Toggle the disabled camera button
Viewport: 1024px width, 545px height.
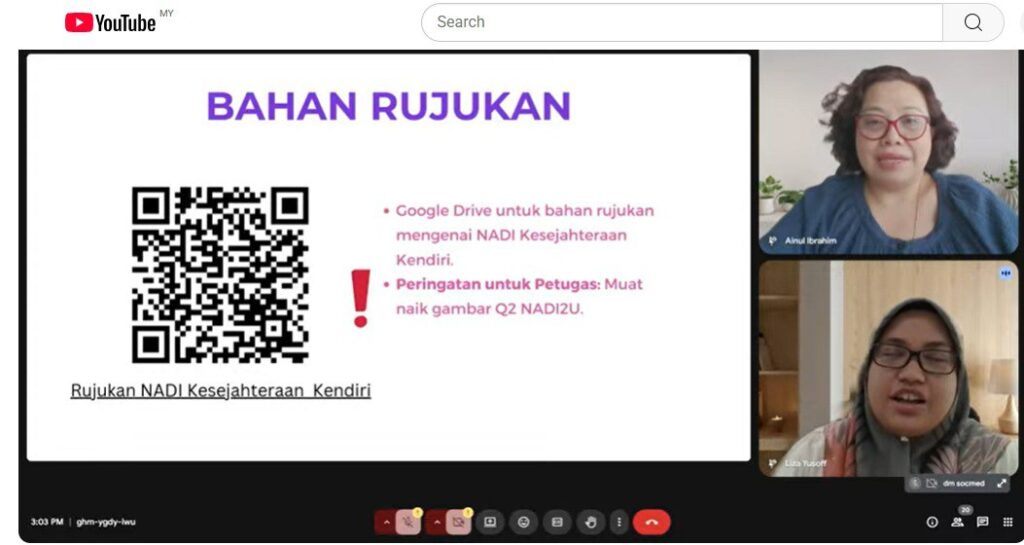459,522
